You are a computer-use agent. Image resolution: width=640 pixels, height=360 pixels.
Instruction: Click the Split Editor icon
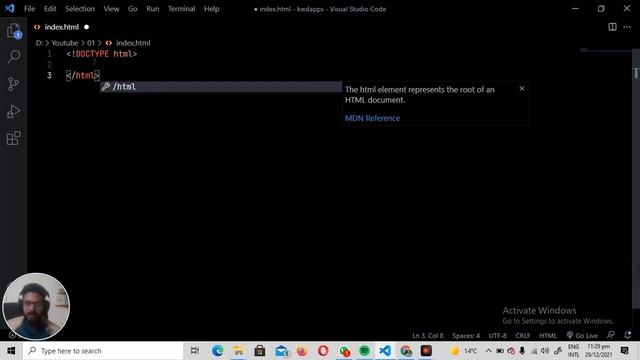pyautogui.click(x=612, y=27)
